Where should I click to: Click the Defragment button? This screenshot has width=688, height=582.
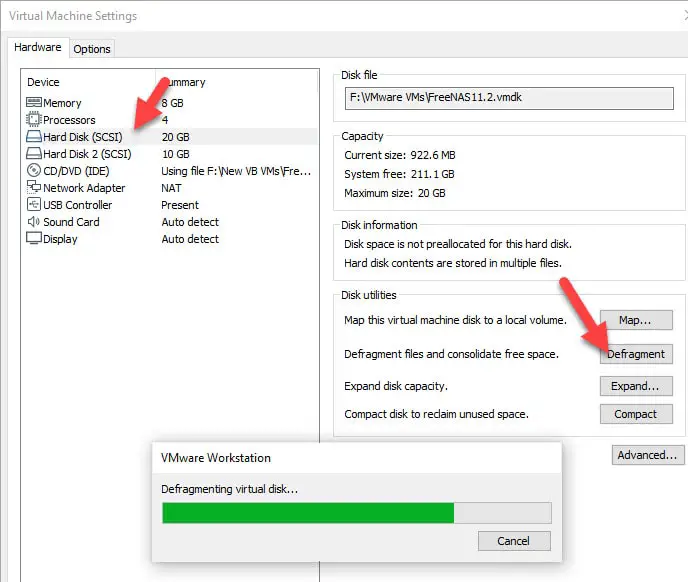636,354
